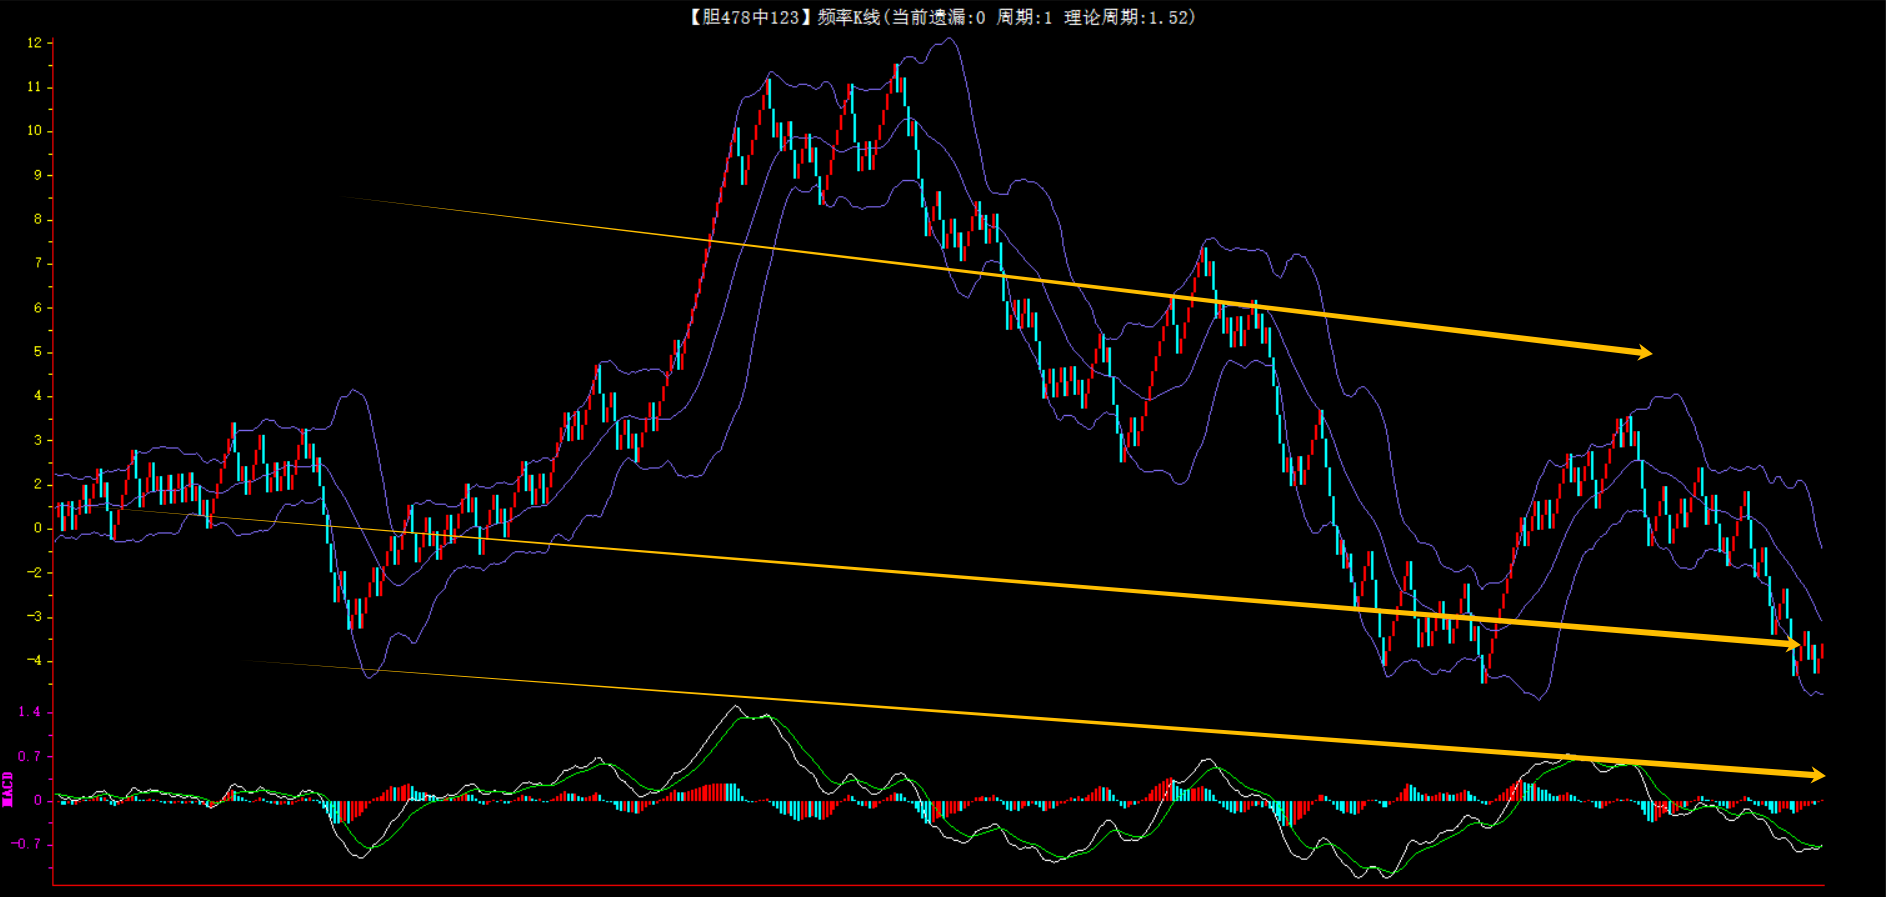Click the arrowhead of the bottom orange trendline

1815,775
